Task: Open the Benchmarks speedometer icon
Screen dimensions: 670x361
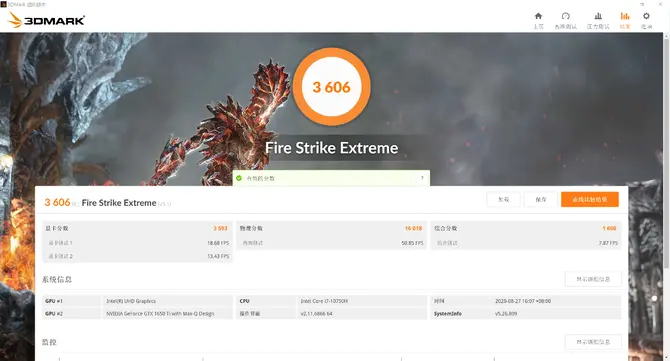Action: coord(565,16)
